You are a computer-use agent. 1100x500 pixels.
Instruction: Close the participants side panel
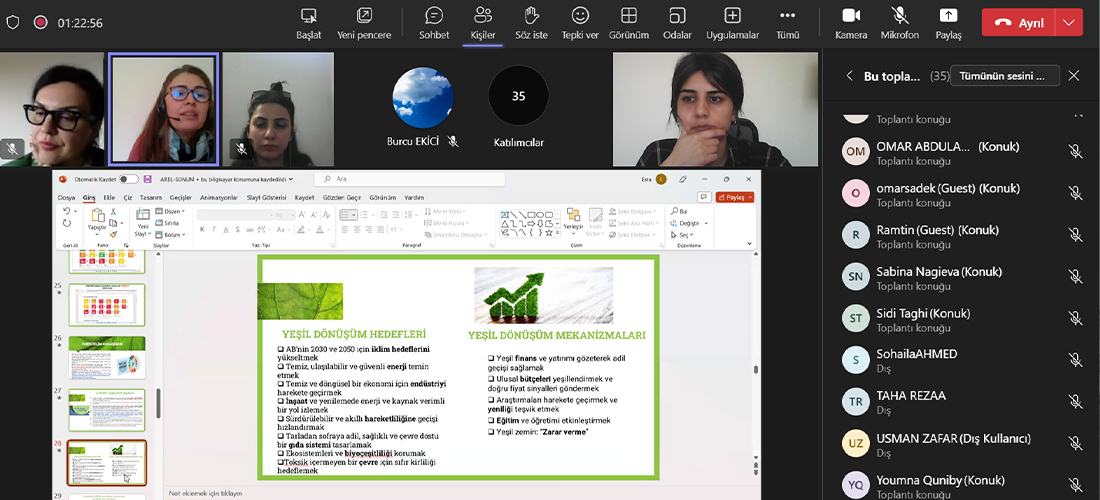1073,76
